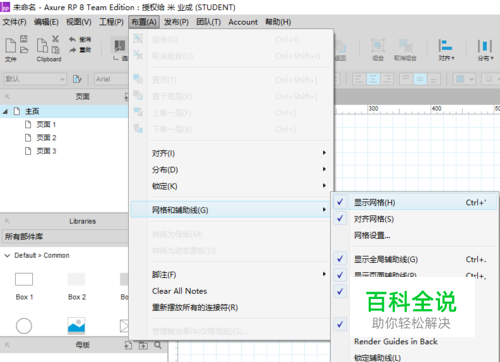The width and height of the screenshot is (500, 362).
Task: Click the redo arrow (重做) icon
Action: point(72,50)
